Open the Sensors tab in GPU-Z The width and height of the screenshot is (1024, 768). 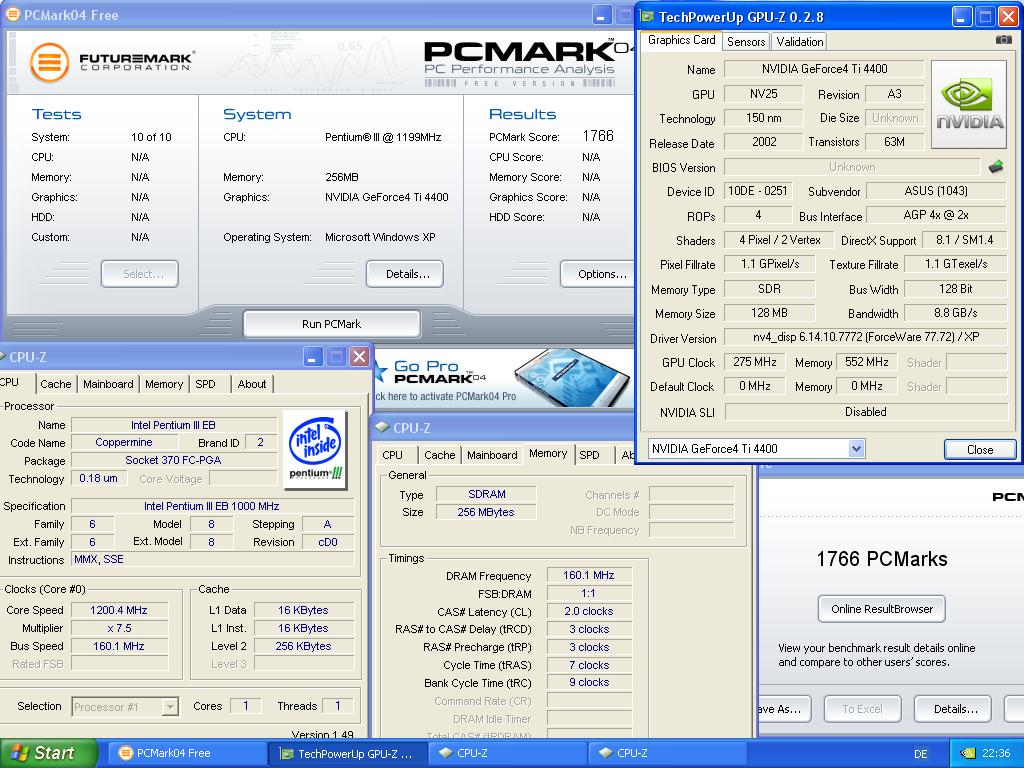746,42
